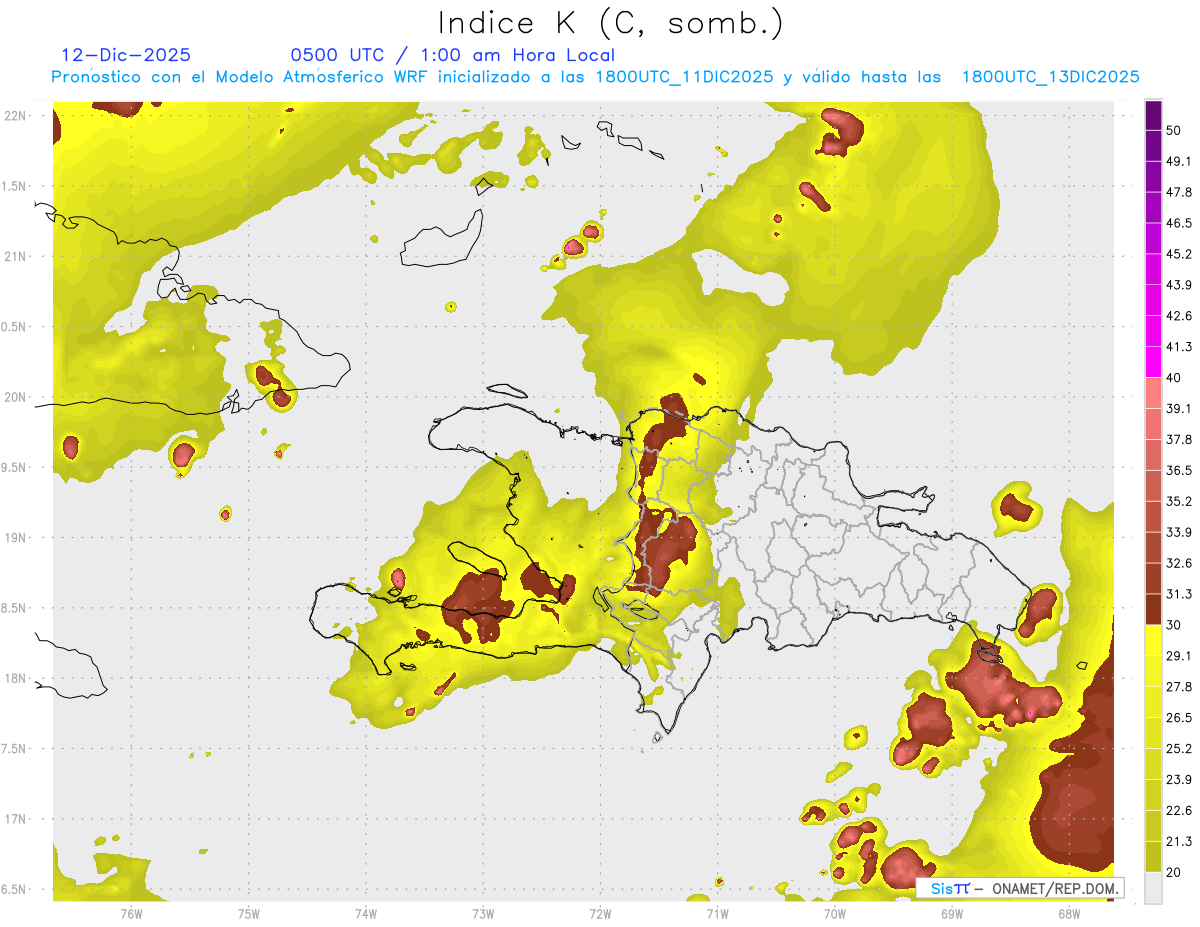Click the time text "0500 UTC / 1:00 am Hora Local"

tap(452, 55)
